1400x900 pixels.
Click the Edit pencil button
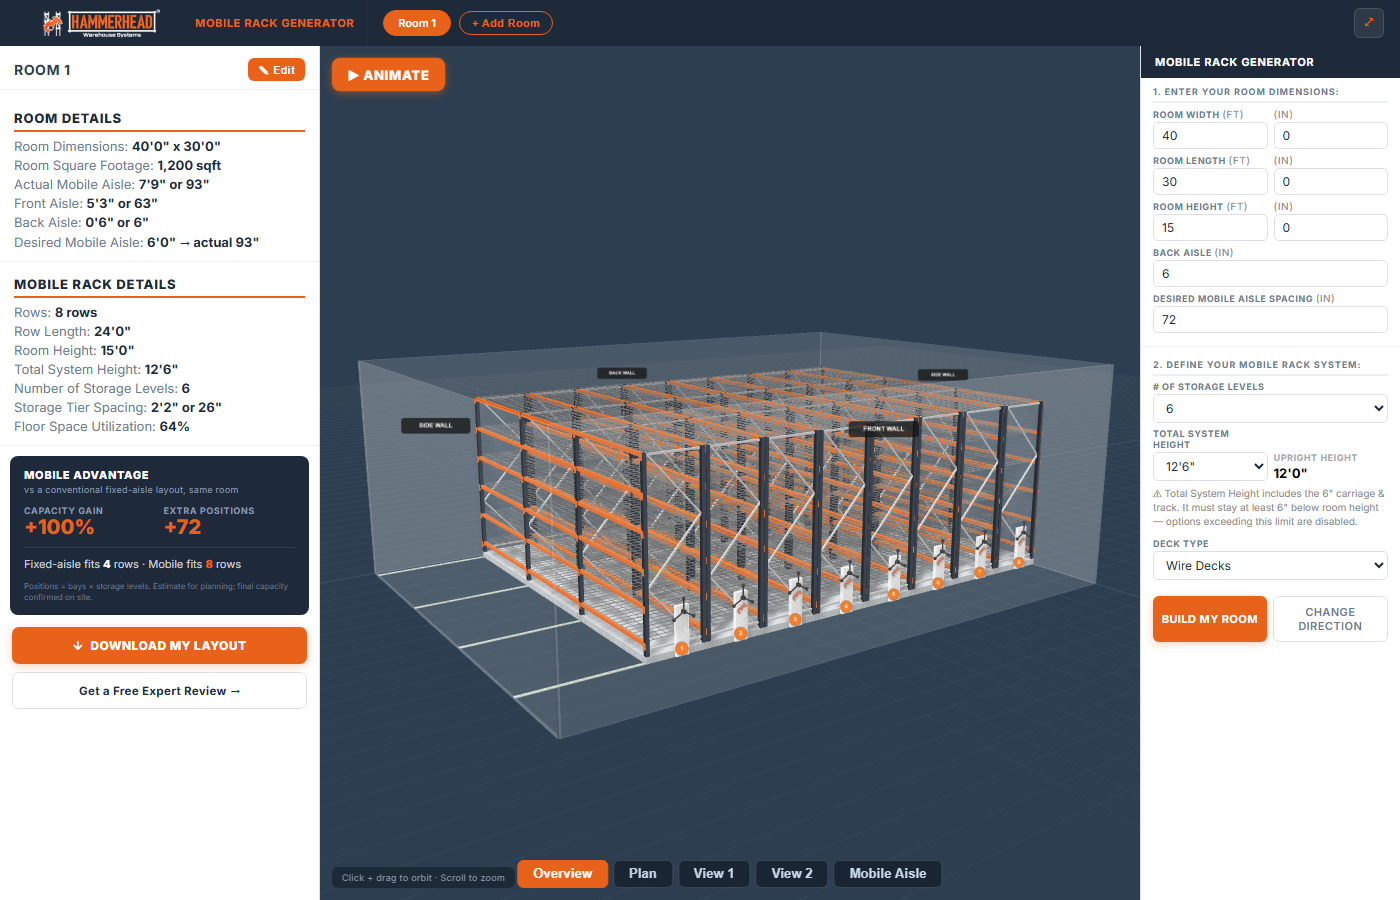coord(276,70)
